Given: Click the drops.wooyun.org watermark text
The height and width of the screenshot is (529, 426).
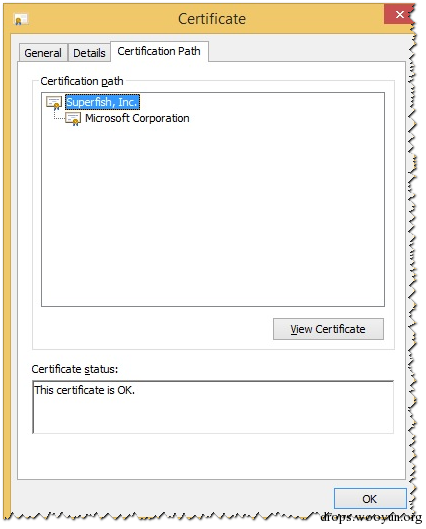Looking at the screenshot, I should coord(371,517).
